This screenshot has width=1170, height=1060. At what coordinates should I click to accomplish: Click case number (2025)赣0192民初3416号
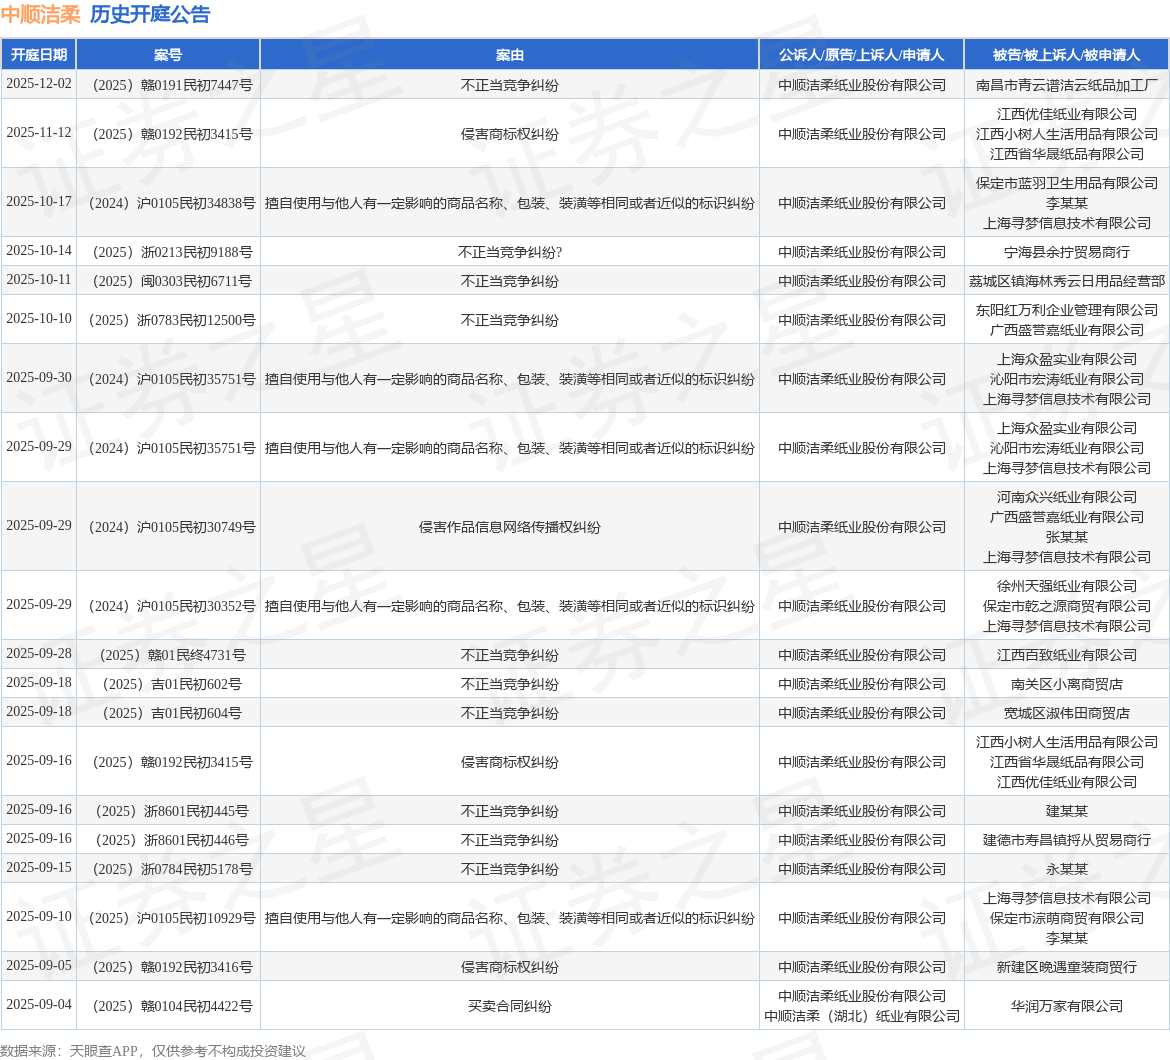[x=172, y=968]
